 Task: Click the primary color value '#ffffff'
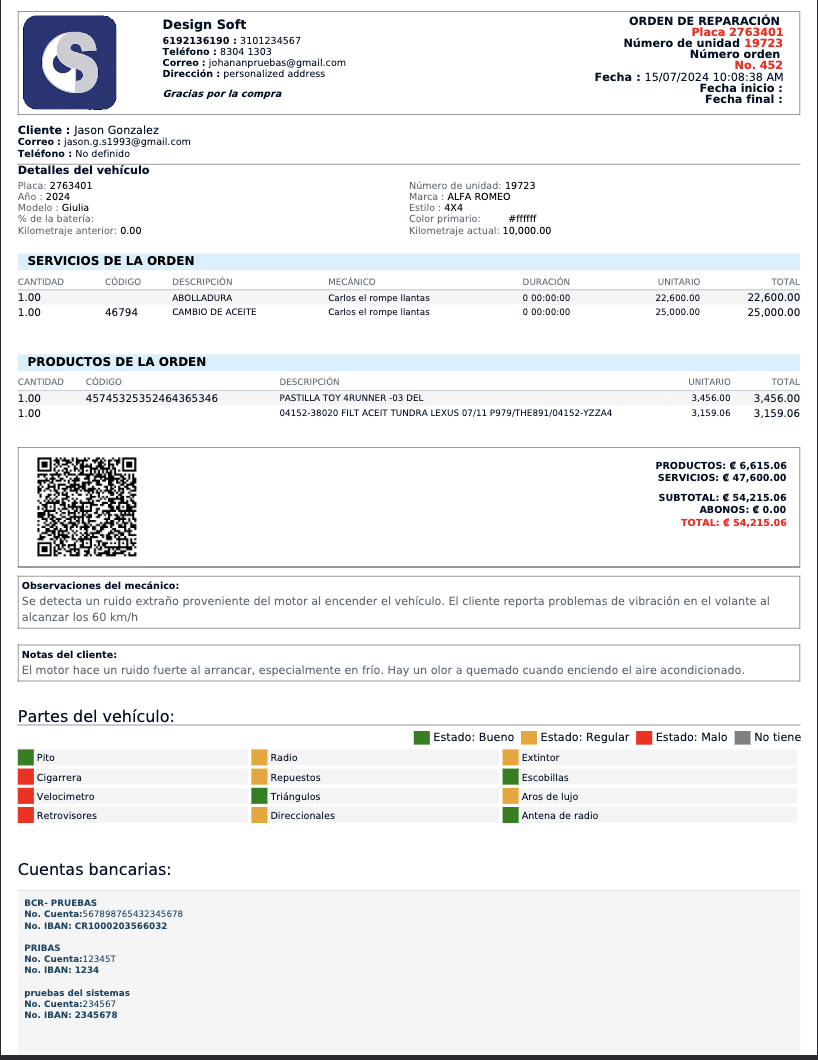tap(523, 219)
